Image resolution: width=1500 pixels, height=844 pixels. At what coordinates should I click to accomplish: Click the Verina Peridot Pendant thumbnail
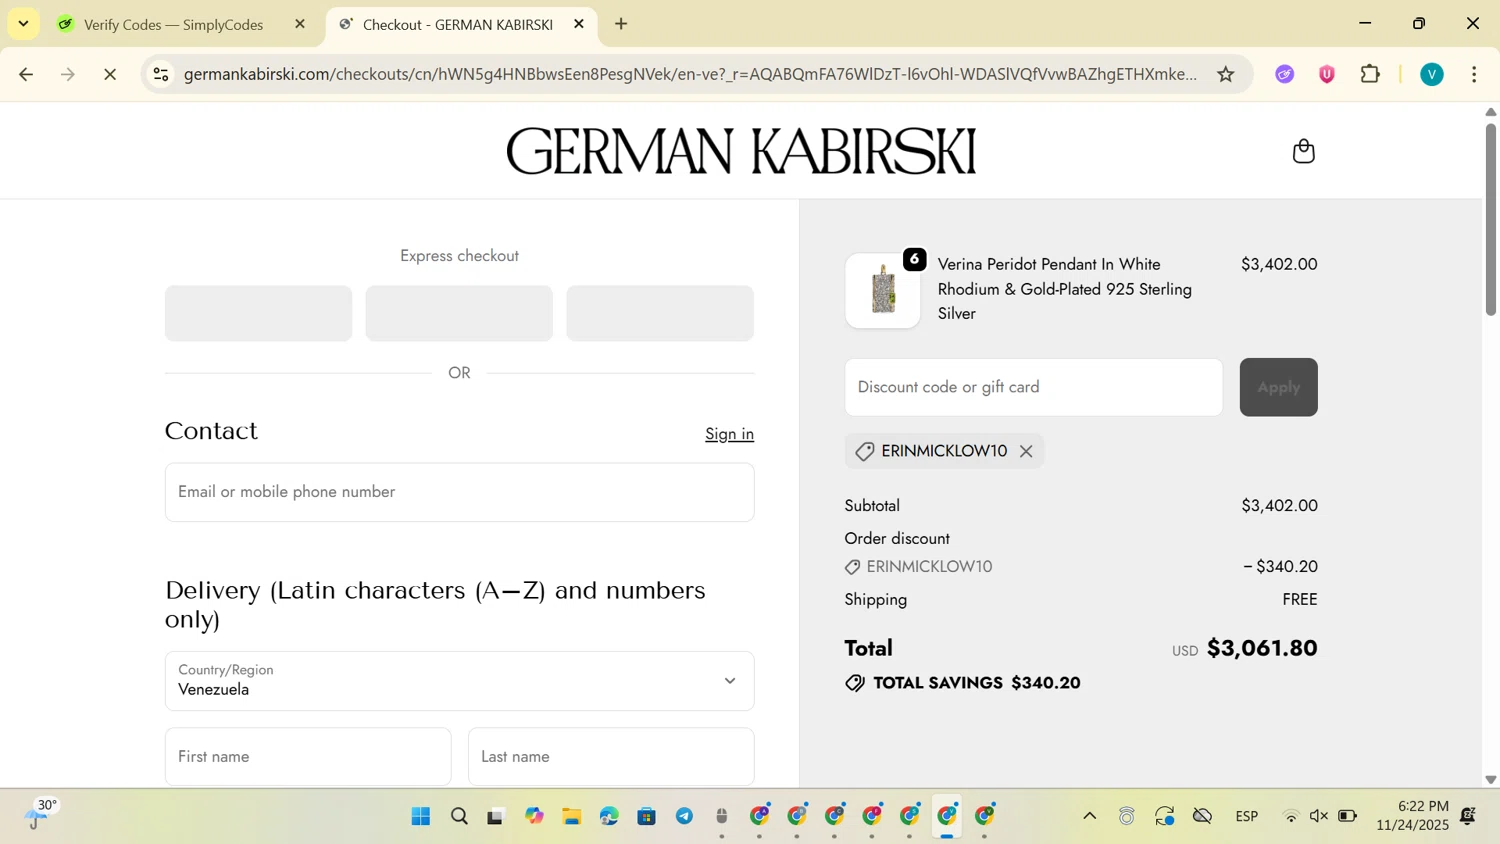tap(883, 290)
